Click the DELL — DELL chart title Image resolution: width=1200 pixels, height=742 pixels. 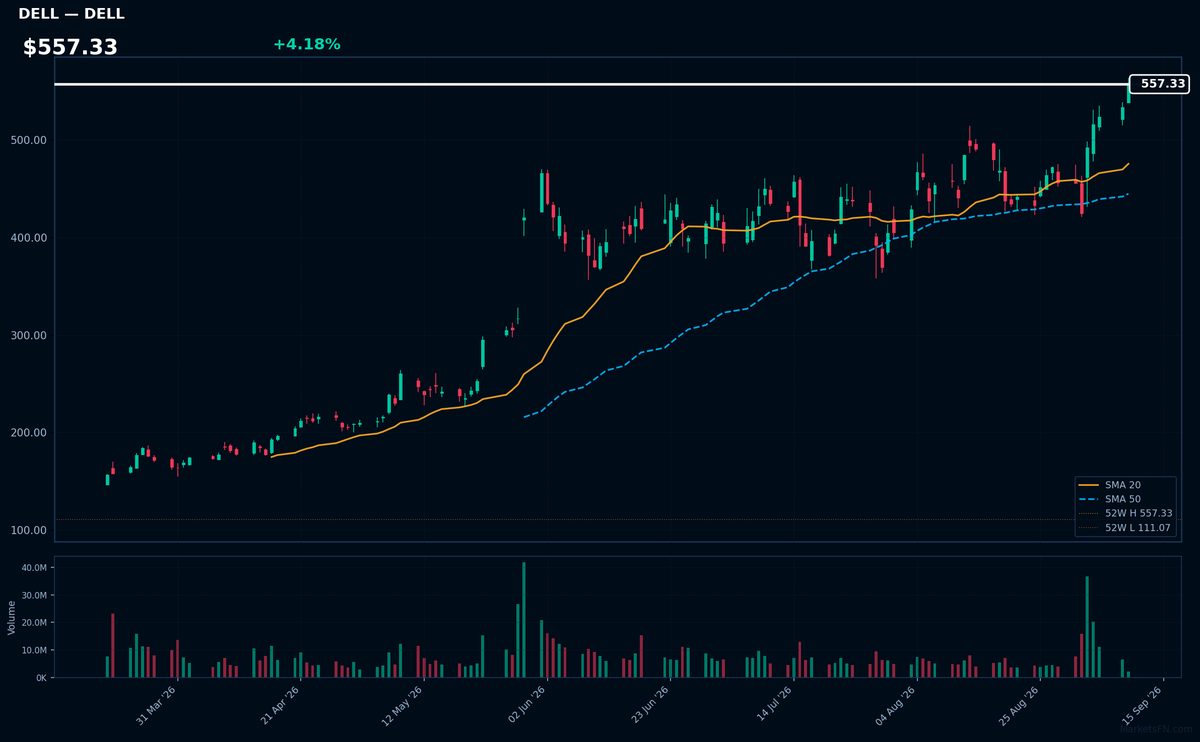(71, 14)
